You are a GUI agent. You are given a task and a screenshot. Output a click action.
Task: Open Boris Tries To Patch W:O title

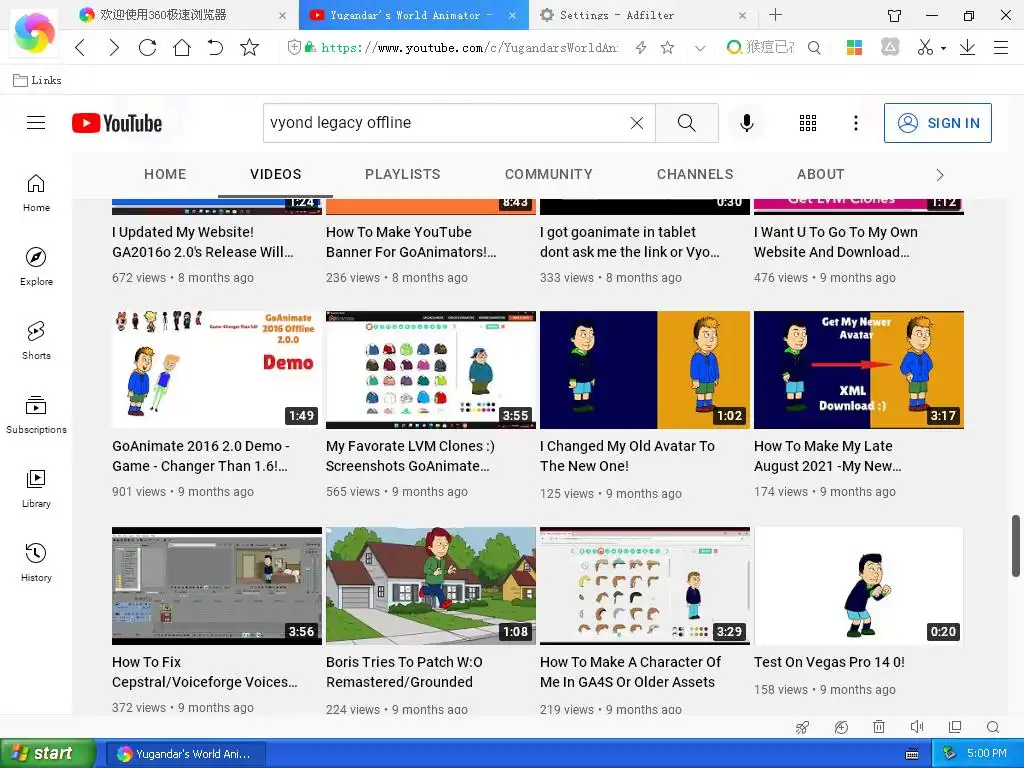(x=404, y=671)
